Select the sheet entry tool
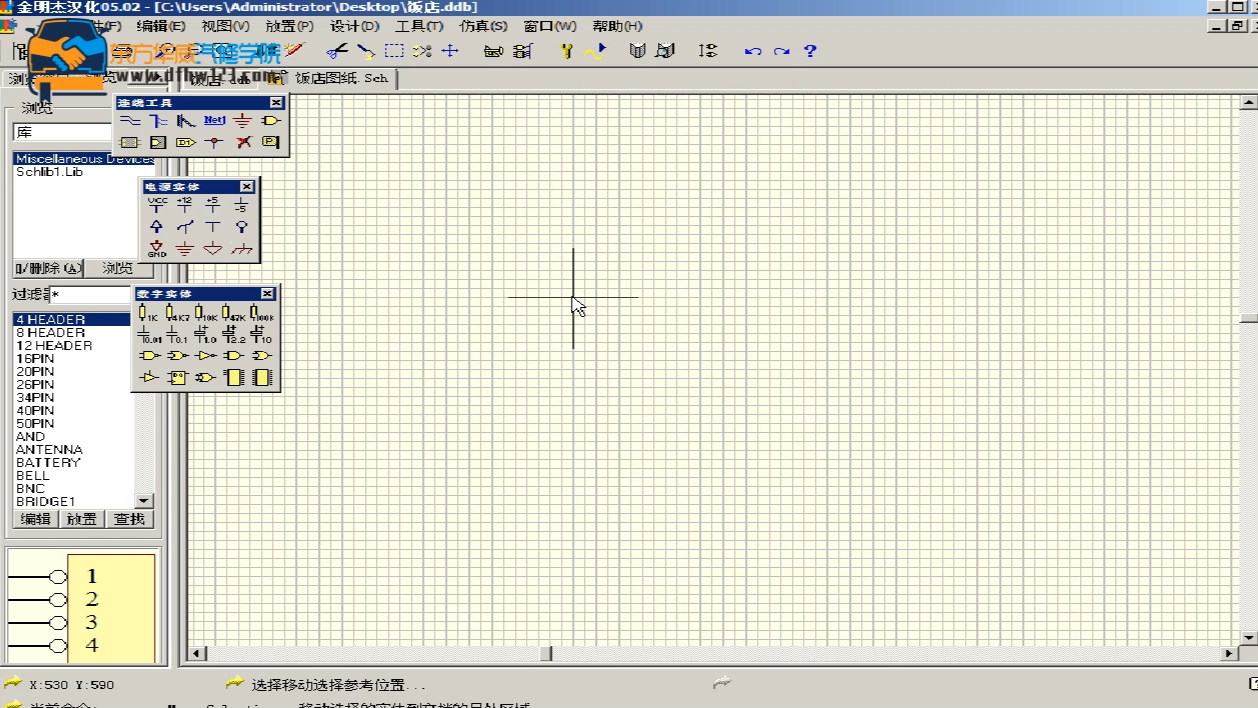This screenshot has width=1258, height=708. (157, 143)
